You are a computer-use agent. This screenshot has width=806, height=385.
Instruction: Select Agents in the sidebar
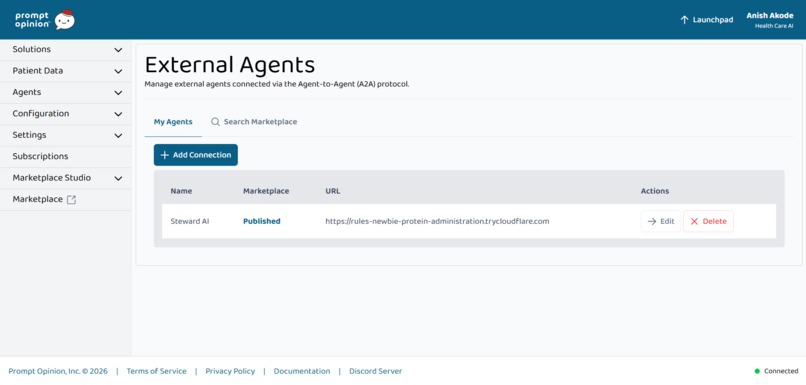[65, 93]
